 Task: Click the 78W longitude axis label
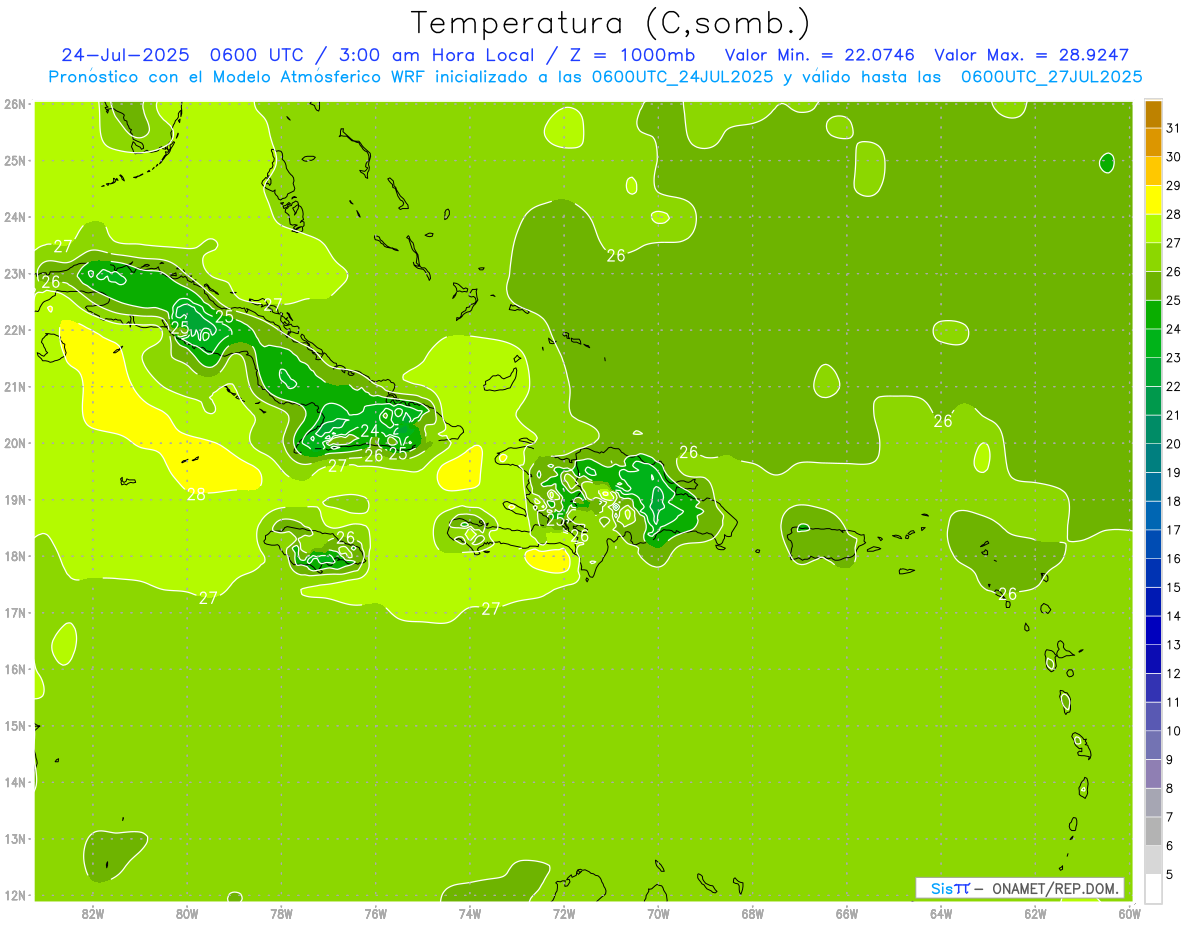point(281,913)
